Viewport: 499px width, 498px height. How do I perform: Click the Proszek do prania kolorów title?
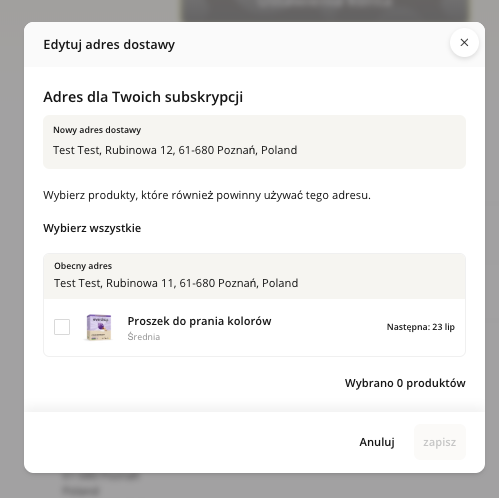(199, 321)
